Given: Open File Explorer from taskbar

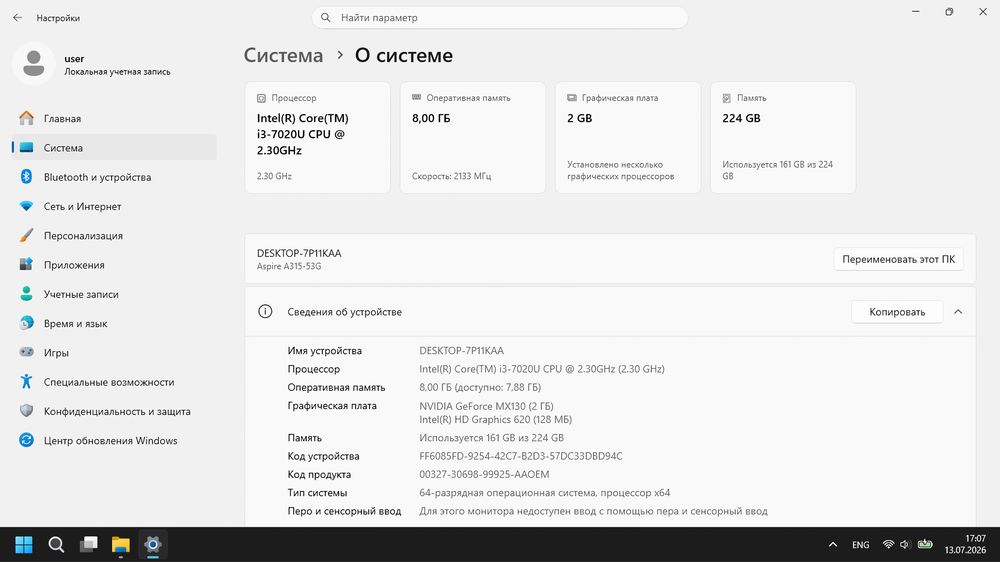Looking at the screenshot, I should (x=121, y=544).
